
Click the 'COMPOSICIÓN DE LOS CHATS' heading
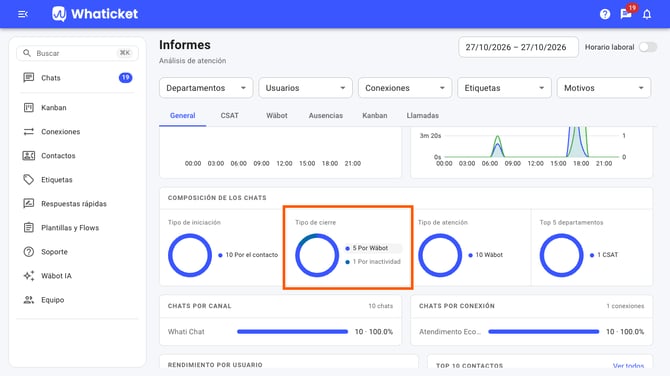(x=217, y=198)
